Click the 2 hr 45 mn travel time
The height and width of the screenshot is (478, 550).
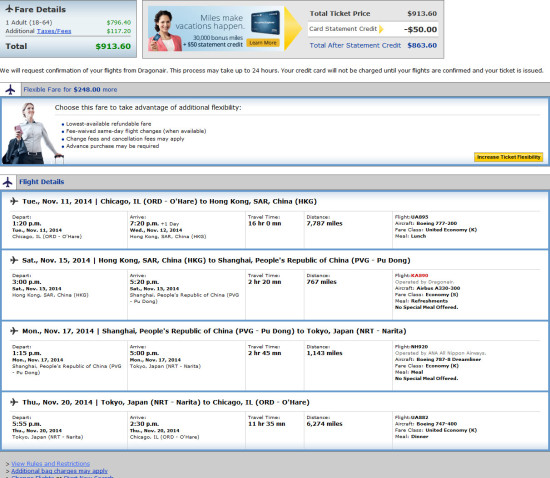pyautogui.click(x=264, y=353)
